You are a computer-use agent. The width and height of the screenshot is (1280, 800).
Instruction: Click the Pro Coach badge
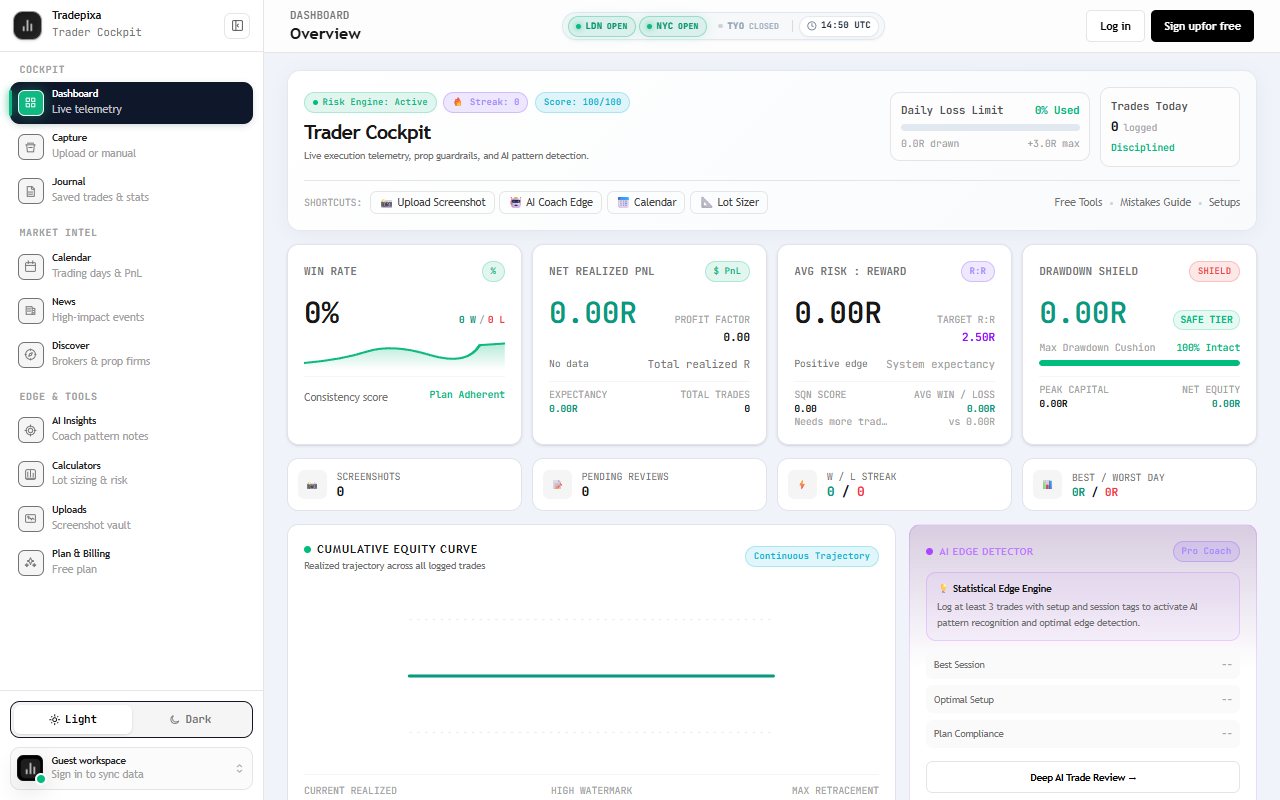(x=1206, y=551)
